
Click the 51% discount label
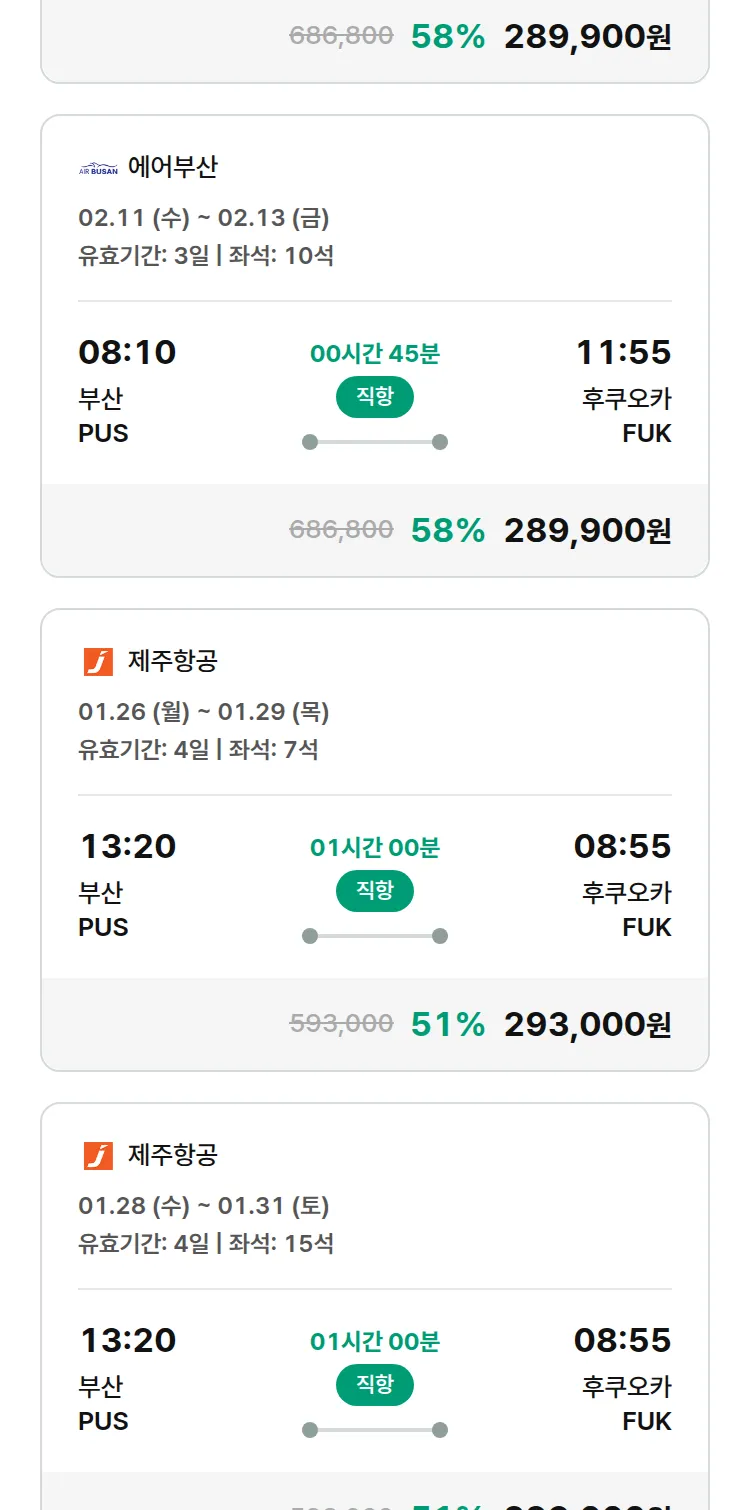coord(448,1024)
